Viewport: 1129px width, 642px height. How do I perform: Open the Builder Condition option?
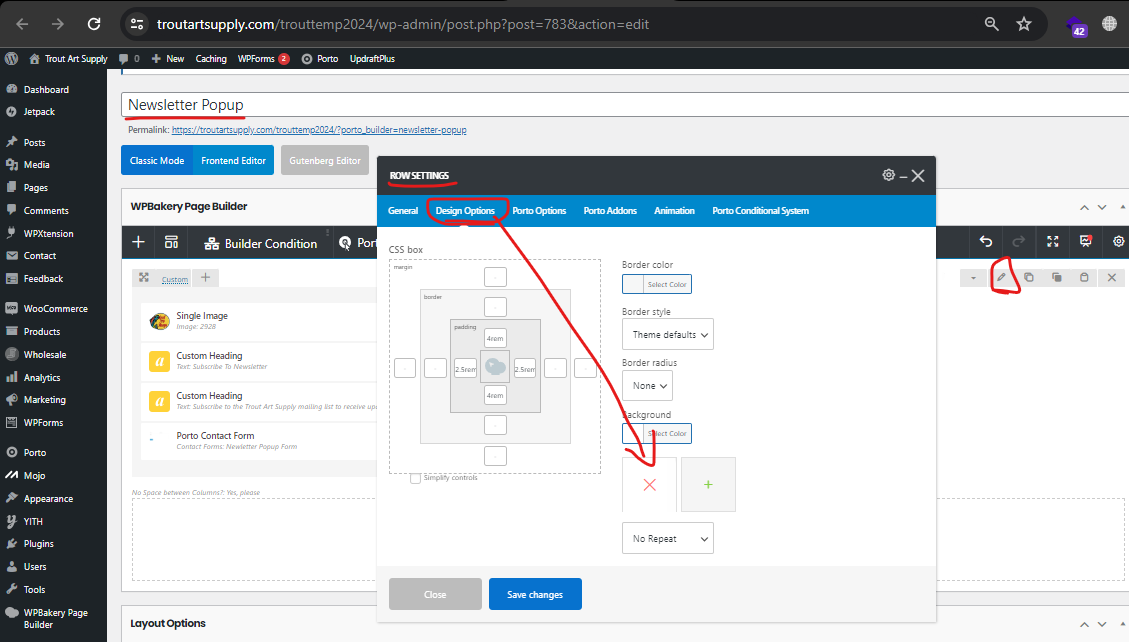click(261, 243)
